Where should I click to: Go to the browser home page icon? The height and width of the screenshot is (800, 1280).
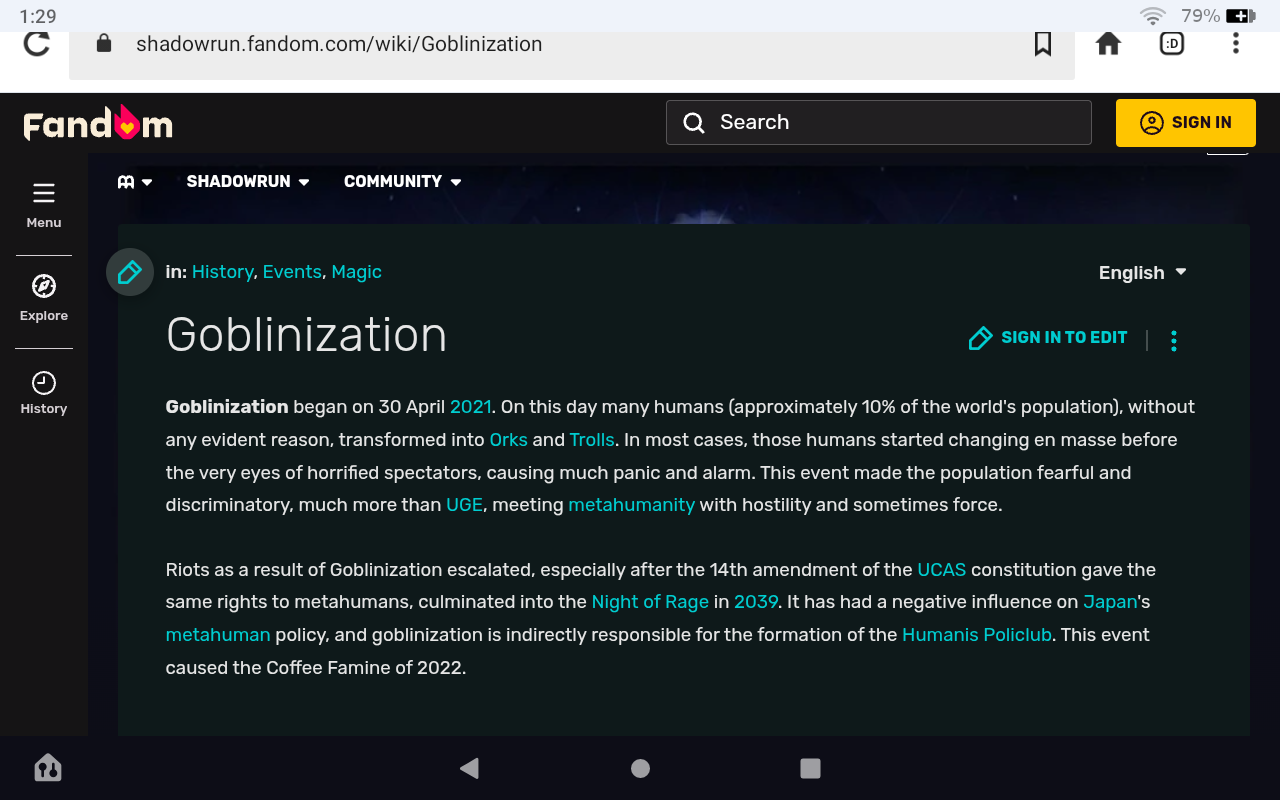pyautogui.click(x=1108, y=44)
